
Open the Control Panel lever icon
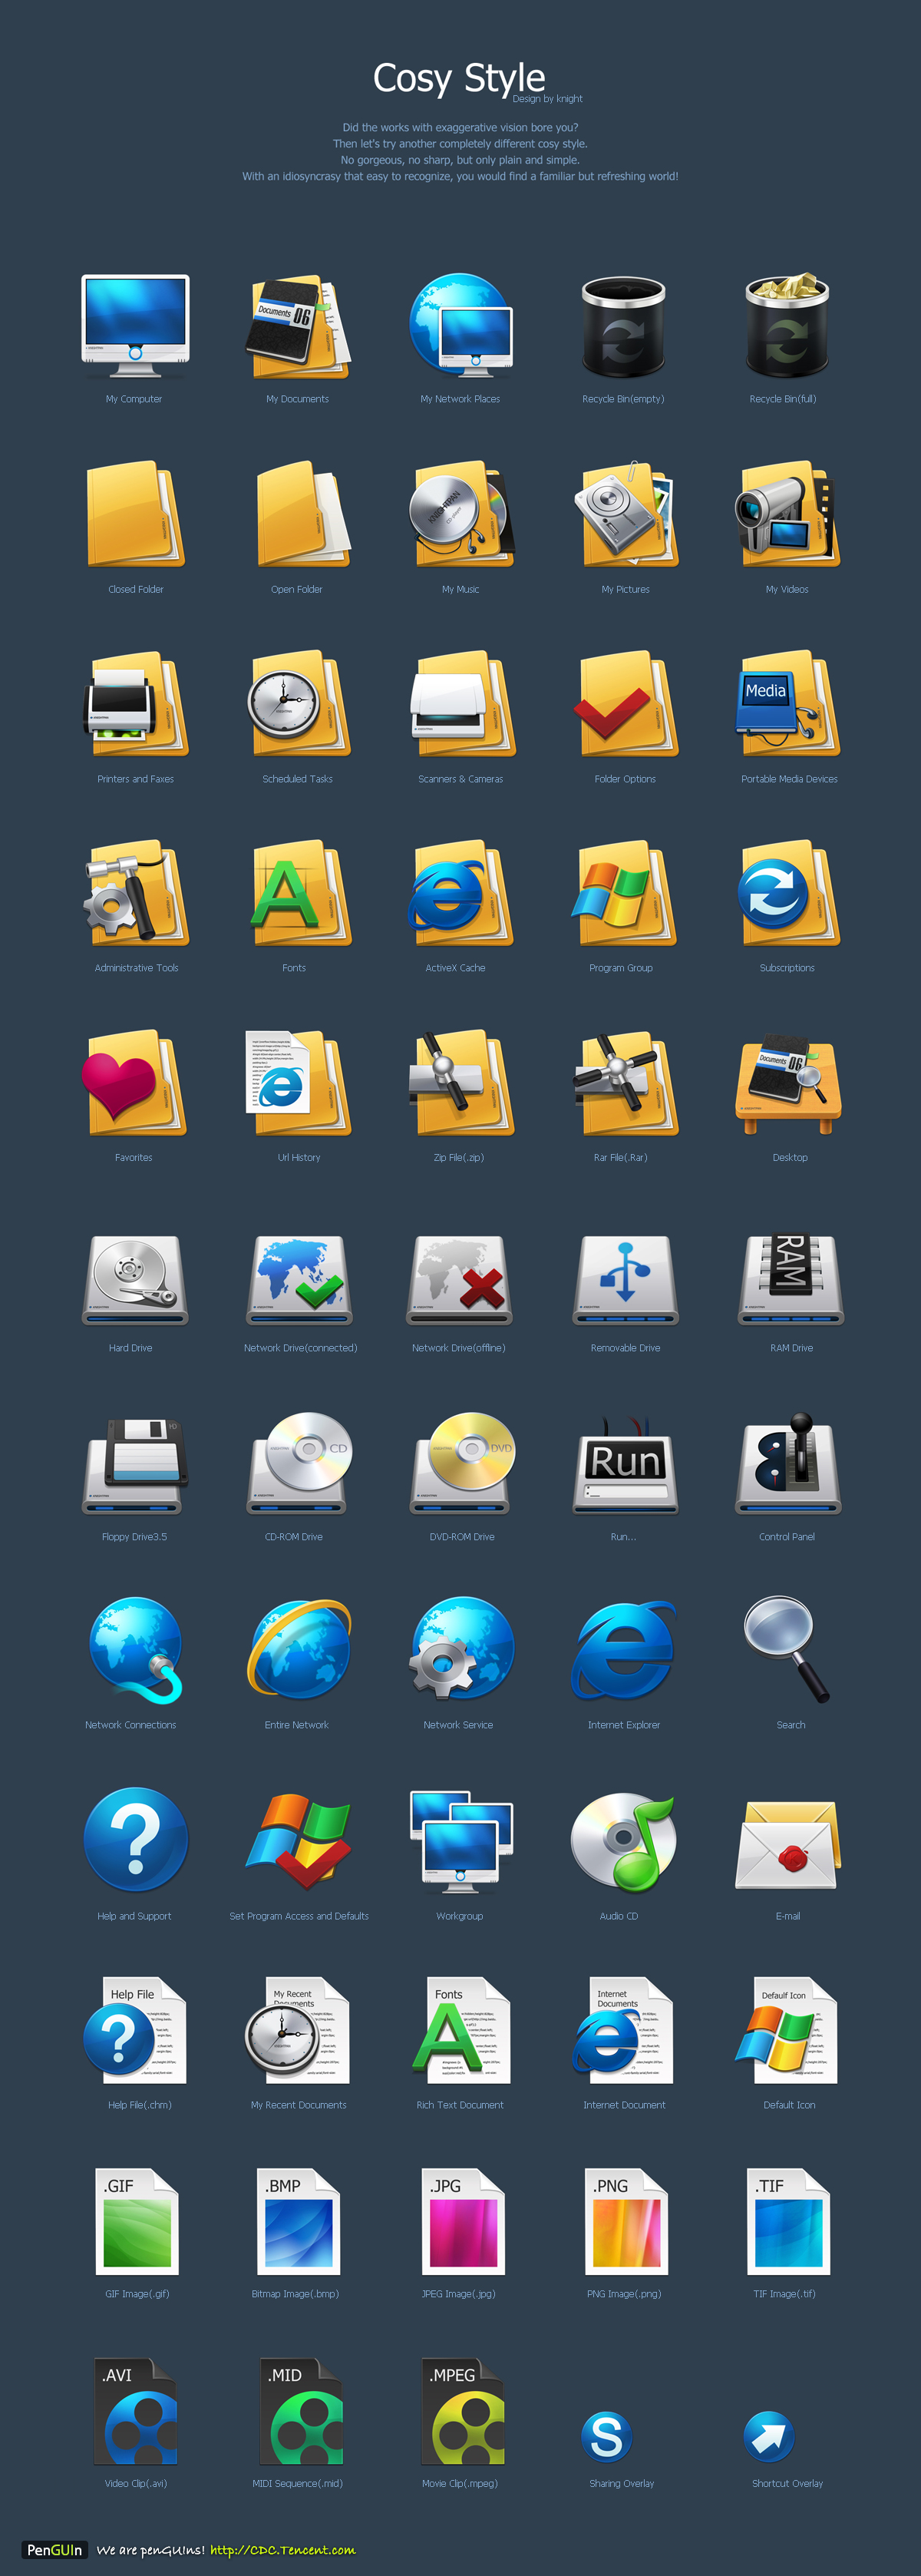[789, 1463]
